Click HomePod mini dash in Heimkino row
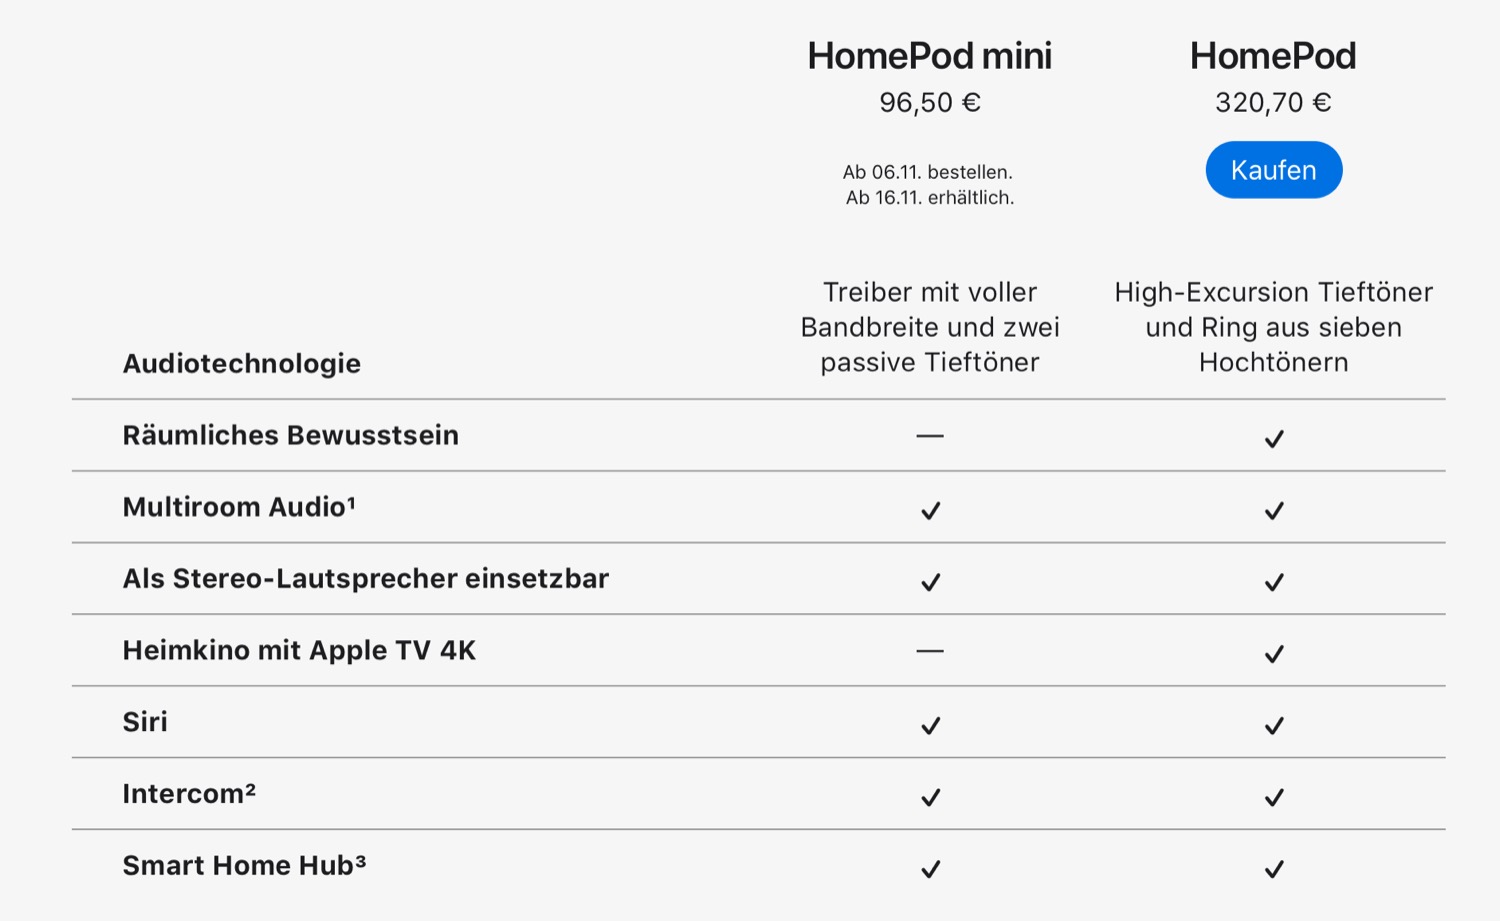Image resolution: width=1500 pixels, height=921 pixels. (930, 651)
